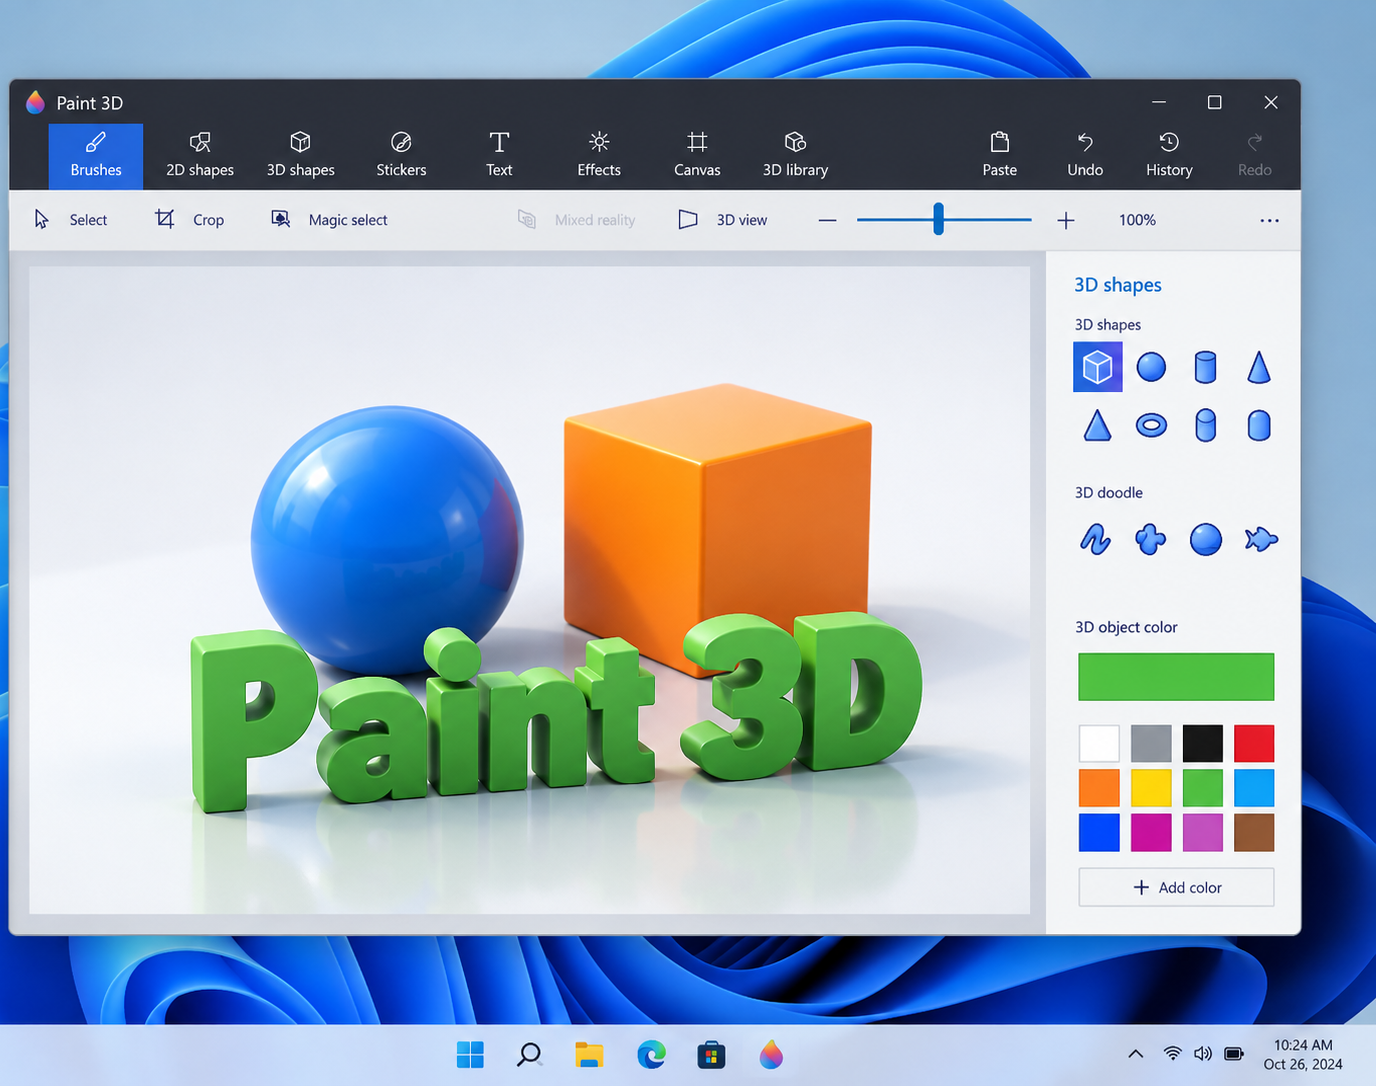Select the 3D sphere shape
This screenshot has width=1376, height=1086.
[1151, 367]
